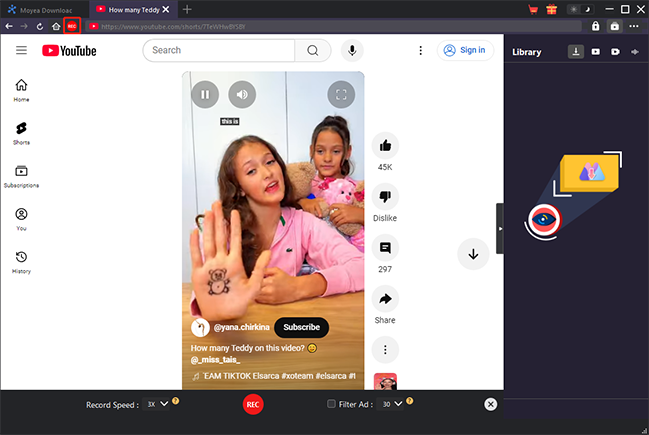Viewport: 649px width, 435px height.
Task: Open the comments with 297 replies
Action: coord(385,247)
